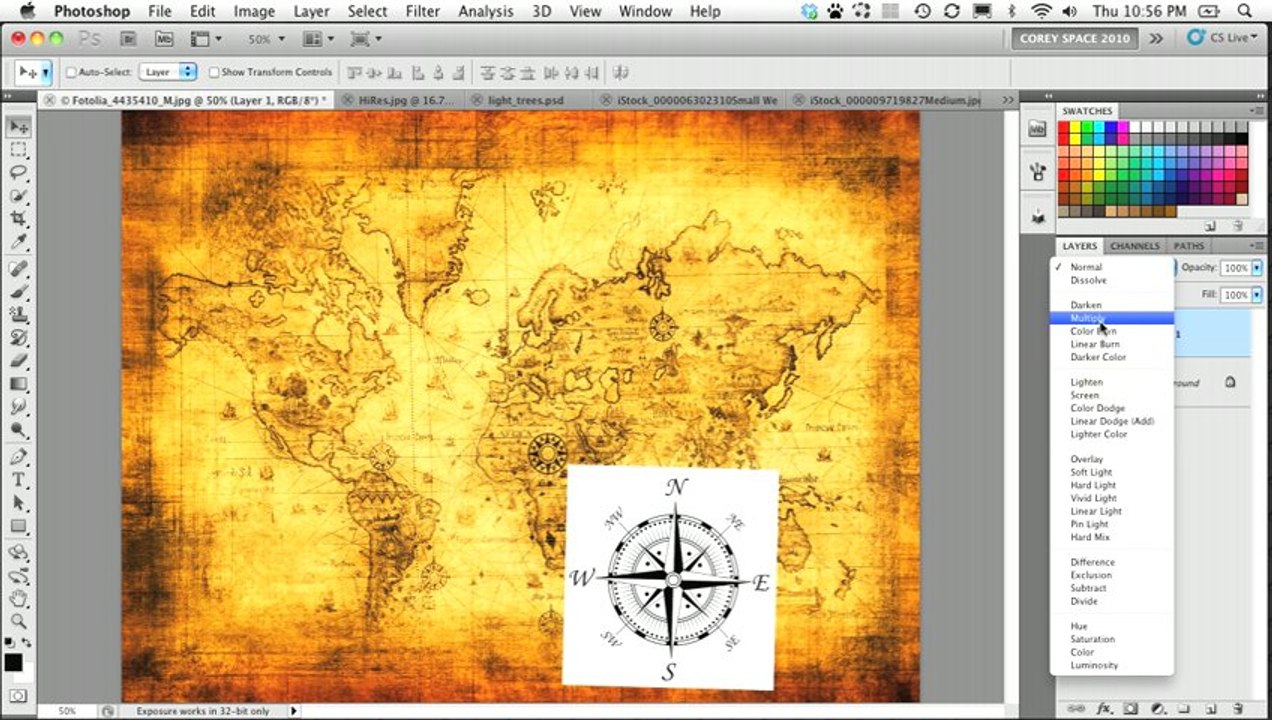Launch Mini Bridge from the application bar
The height and width of the screenshot is (720, 1272).
[x=164, y=39]
